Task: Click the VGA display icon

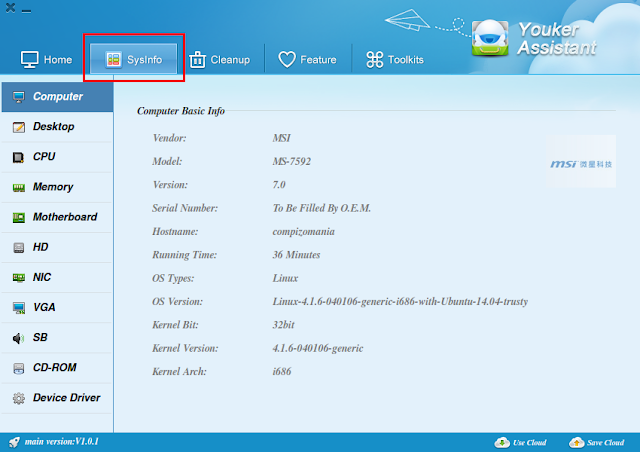Action: pyautogui.click(x=18, y=308)
